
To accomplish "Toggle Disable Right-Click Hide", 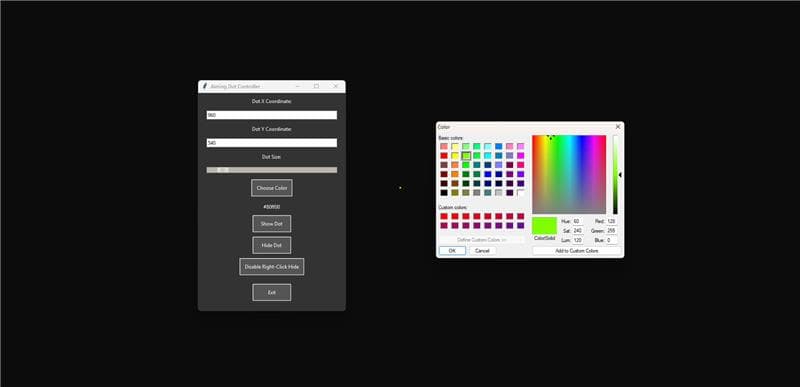I will pyautogui.click(x=271, y=267).
